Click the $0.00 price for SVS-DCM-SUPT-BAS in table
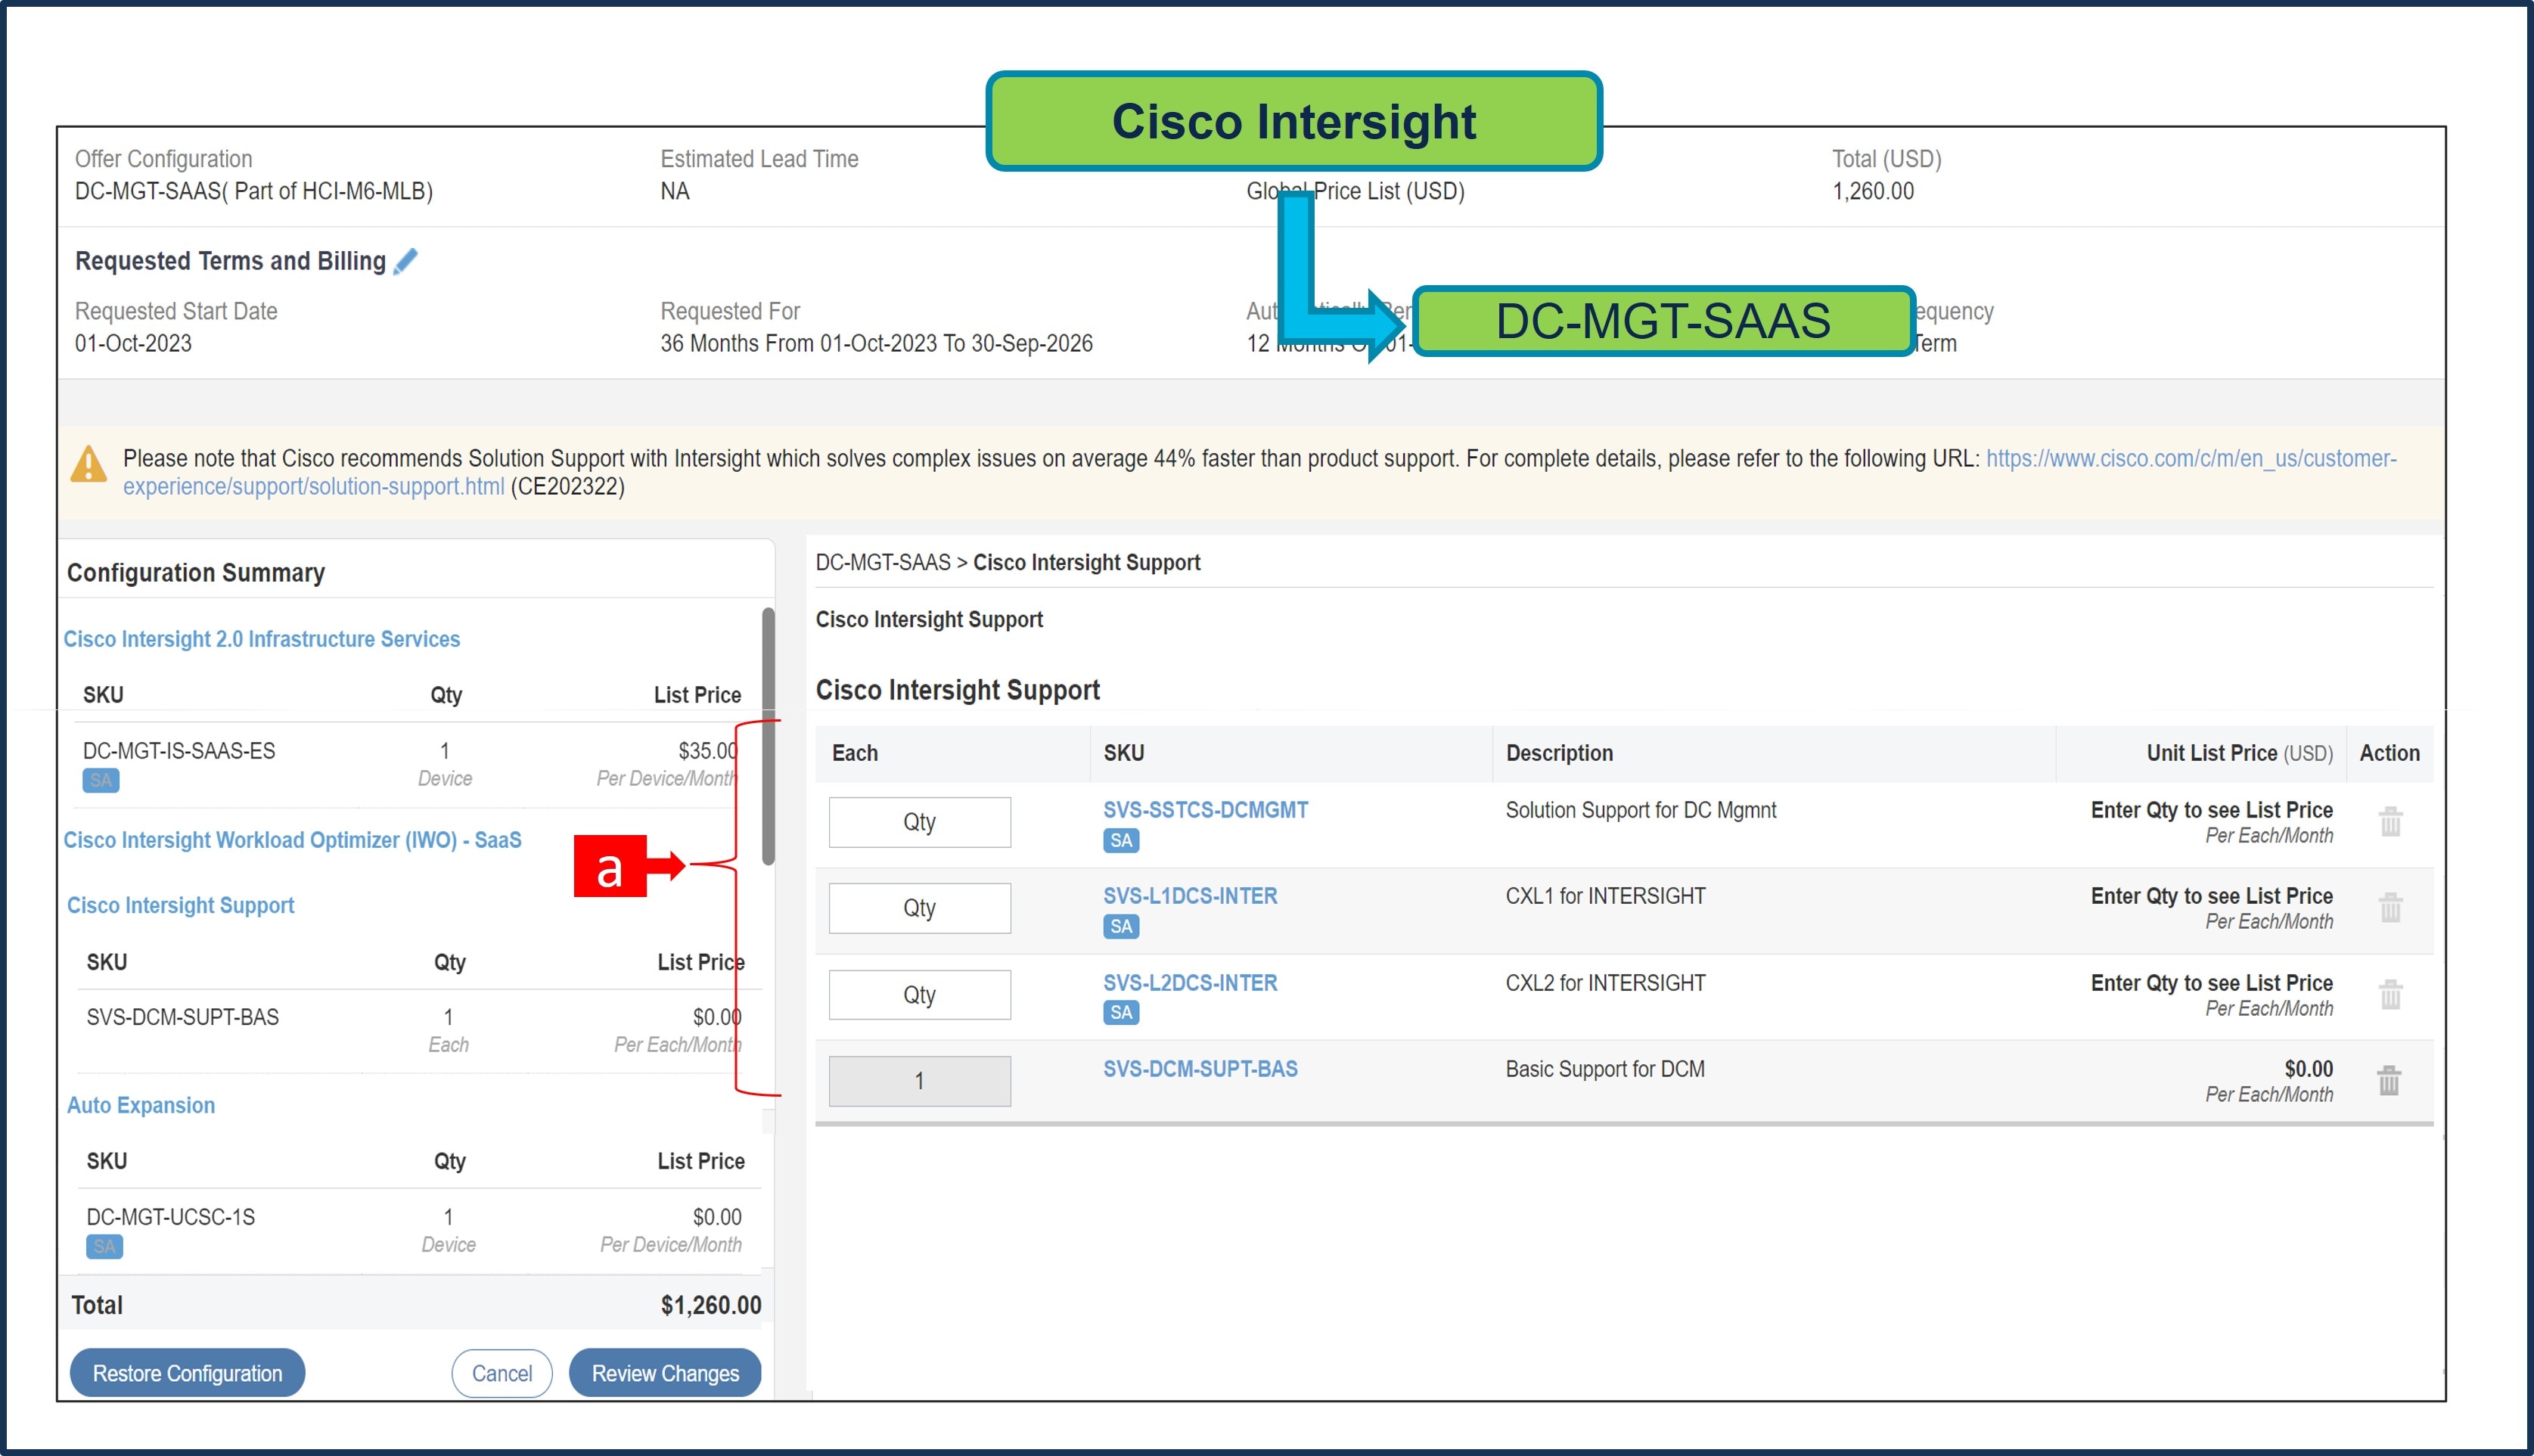 point(2308,1069)
